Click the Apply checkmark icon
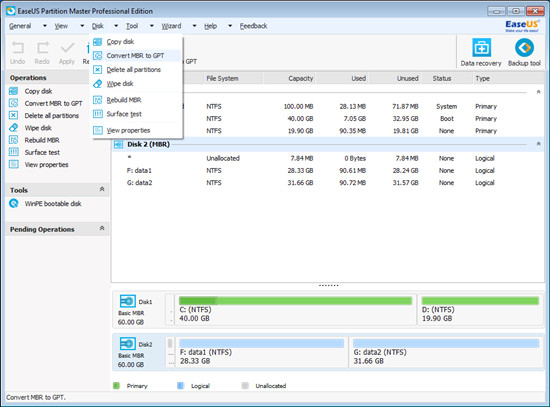550x407 pixels. (67, 48)
